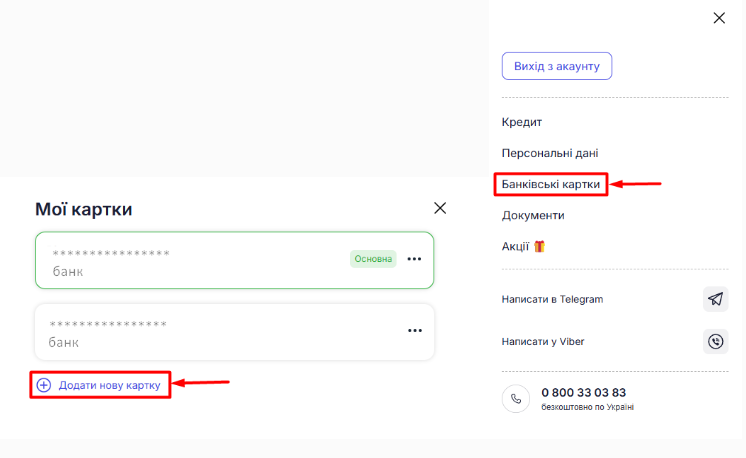The height and width of the screenshot is (458, 746).
Task: Click the gift icon beside Акції
Action: pyautogui.click(x=540, y=246)
